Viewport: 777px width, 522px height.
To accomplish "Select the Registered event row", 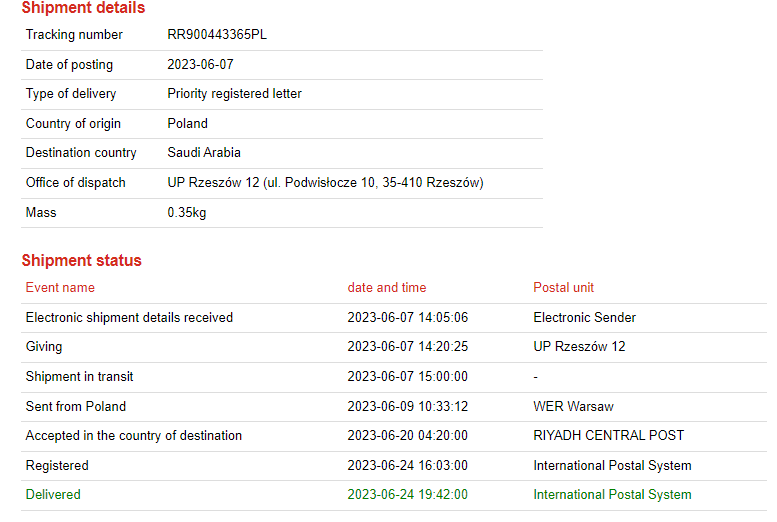I will (x=57, y=466).
